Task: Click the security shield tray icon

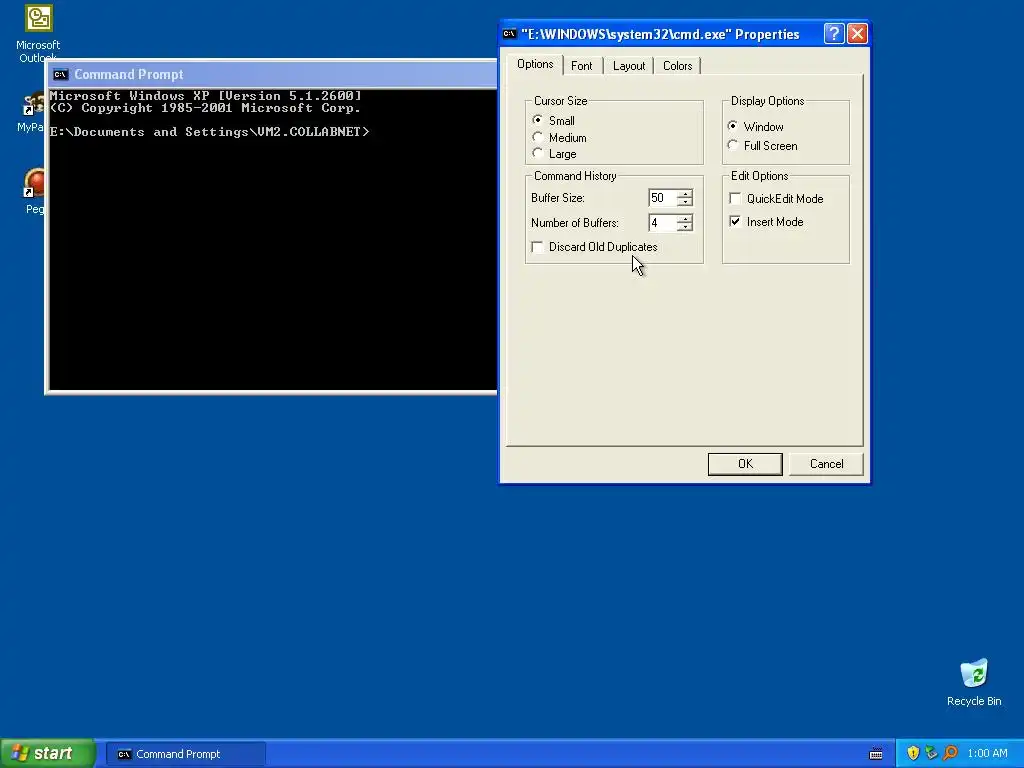Action: point(913,754)
